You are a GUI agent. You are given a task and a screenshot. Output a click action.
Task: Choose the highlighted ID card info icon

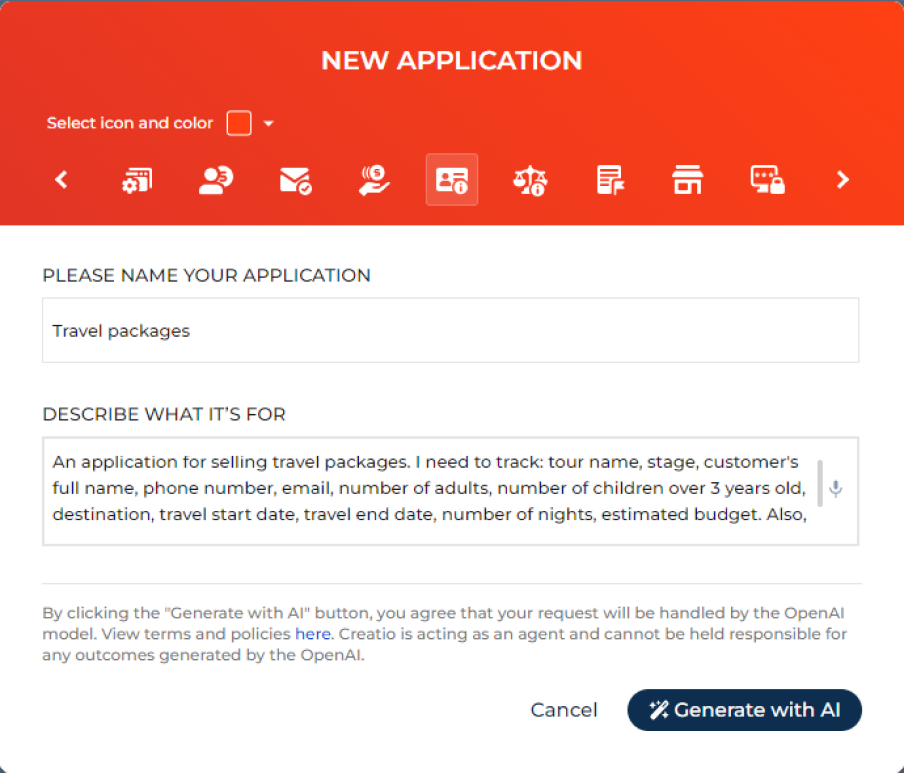[452, 180]
